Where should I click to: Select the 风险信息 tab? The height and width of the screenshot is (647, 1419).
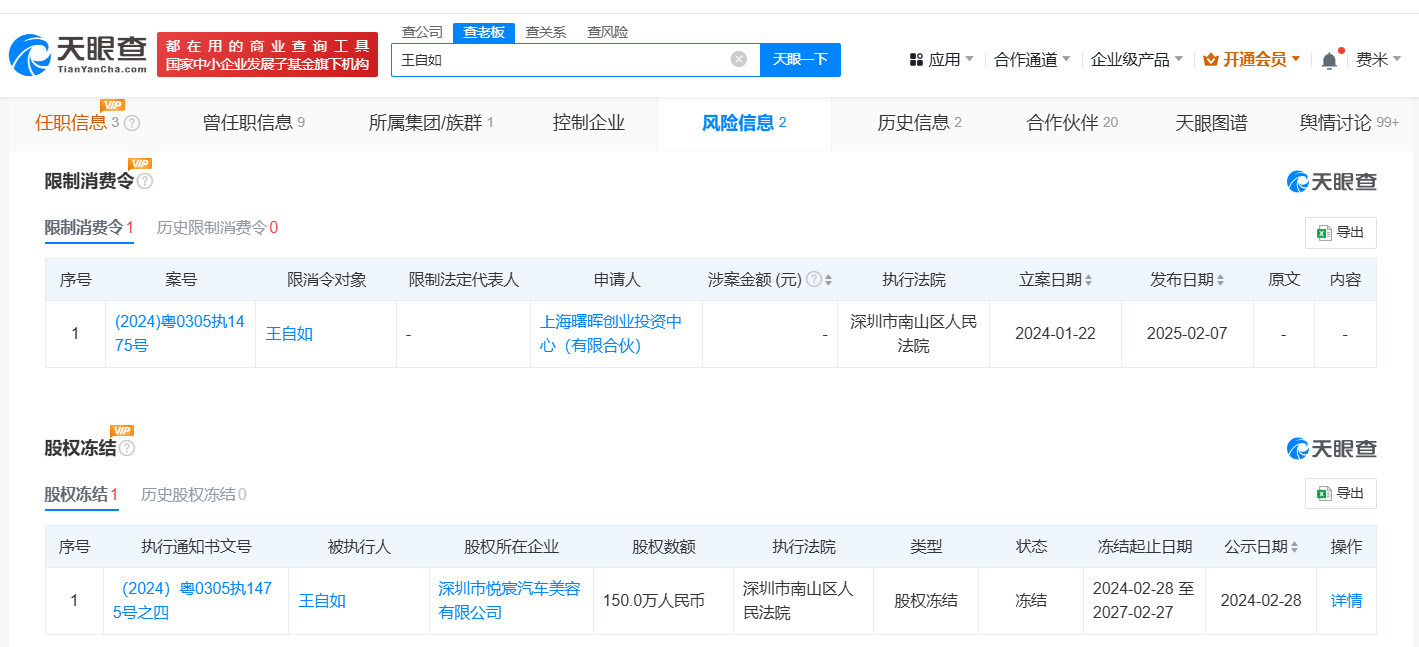coord(744,123)
